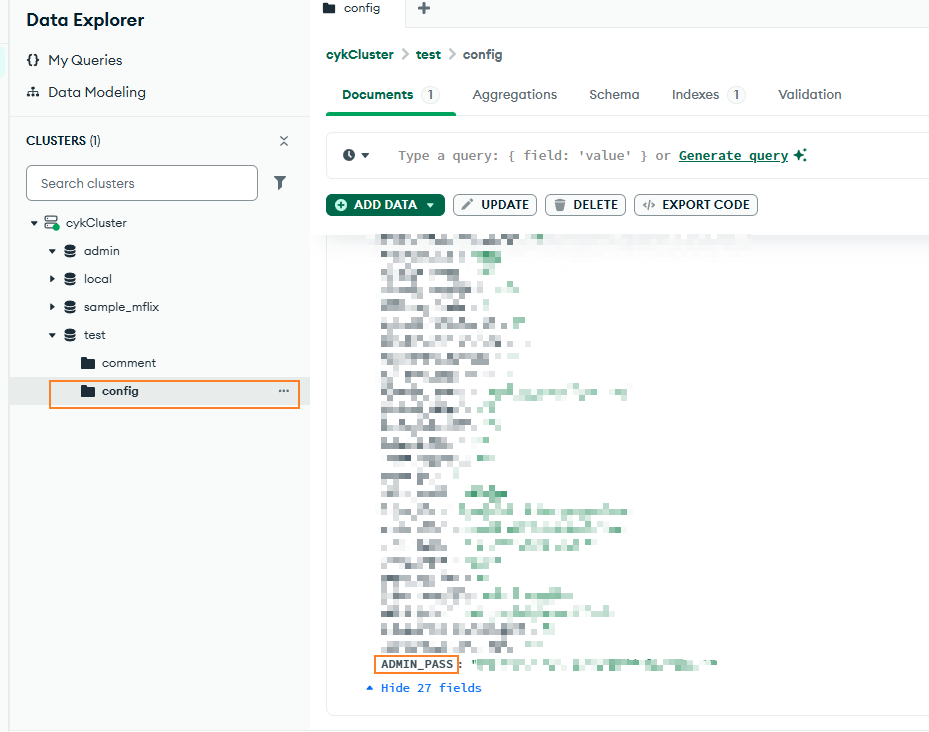929x732 pixels.
Task: Click the Hide 27 fields link
Action: click(x=431, y=688)
